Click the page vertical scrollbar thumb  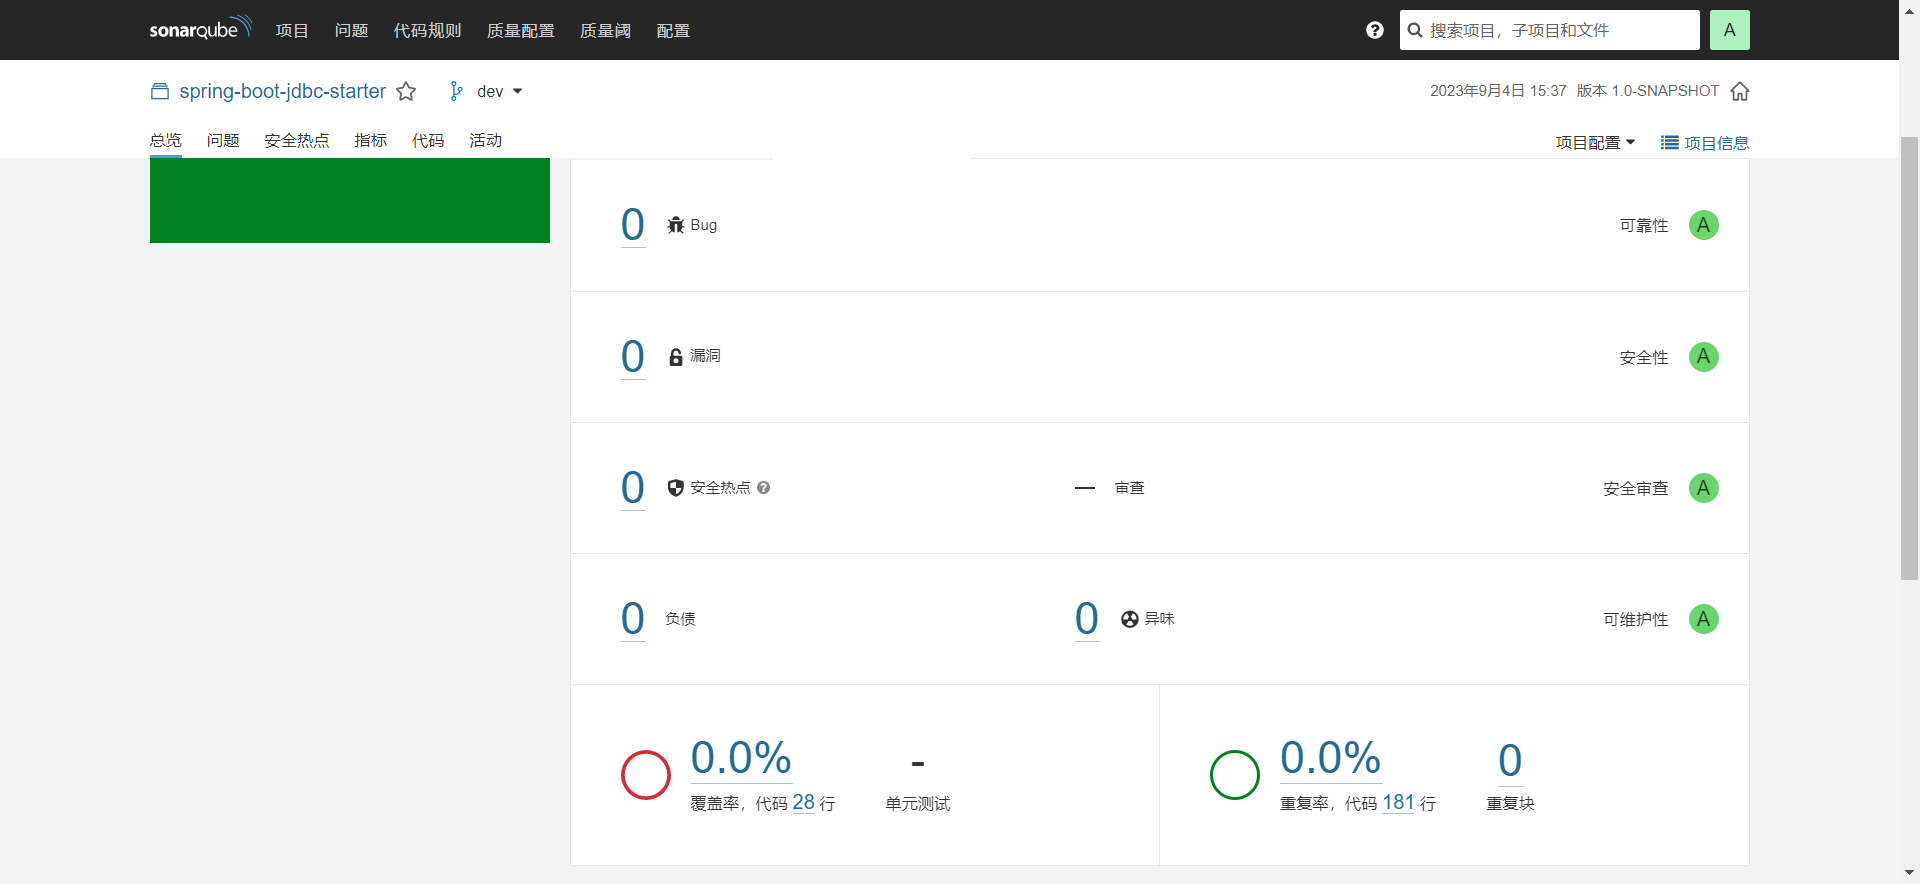[x=1909, y=358]
